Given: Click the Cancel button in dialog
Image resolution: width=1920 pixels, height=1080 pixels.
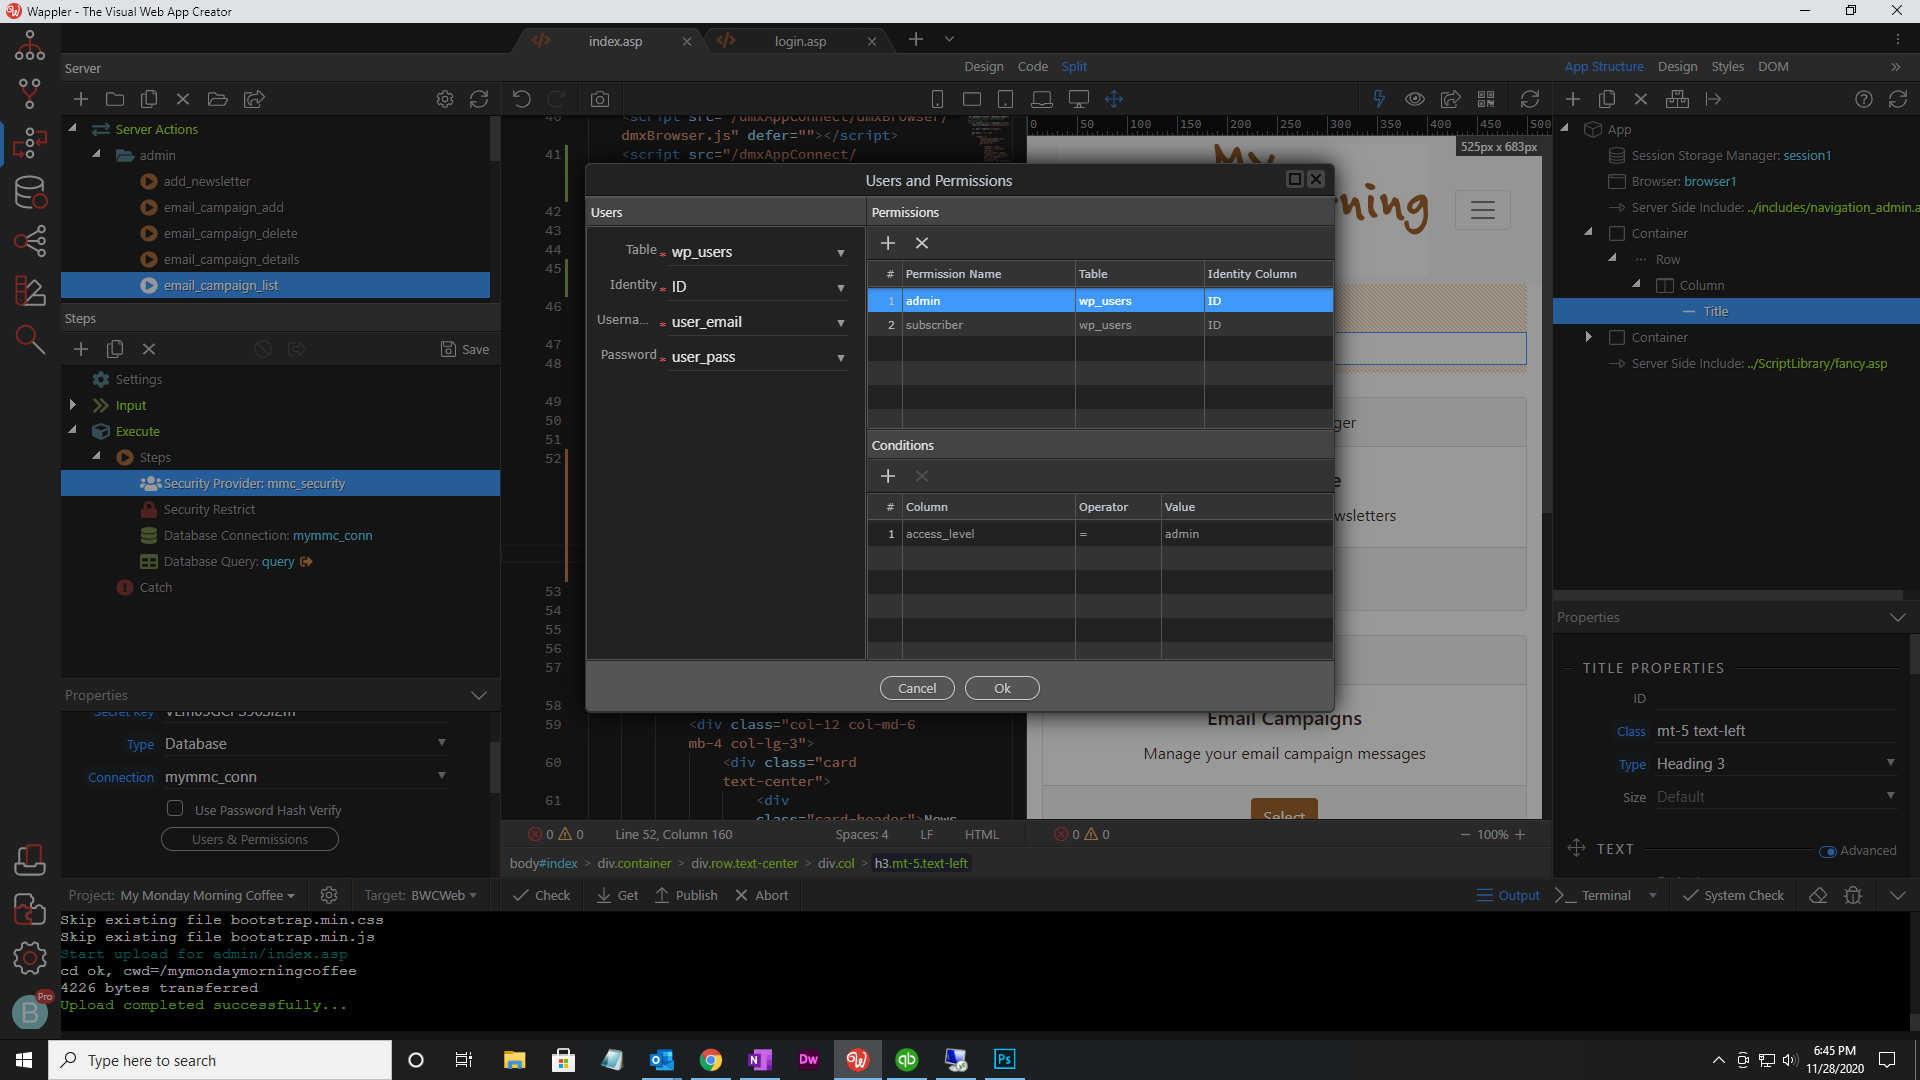Looking at the screenshot, I should tap(917, 688).
